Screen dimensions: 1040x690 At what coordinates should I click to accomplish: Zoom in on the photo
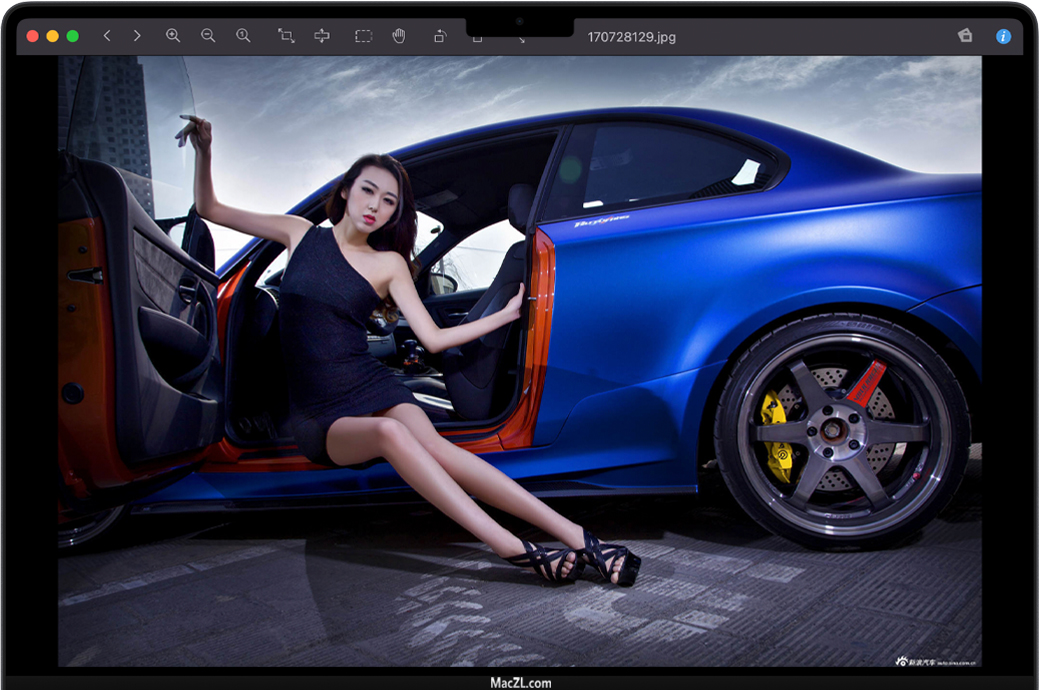point(173,36)
